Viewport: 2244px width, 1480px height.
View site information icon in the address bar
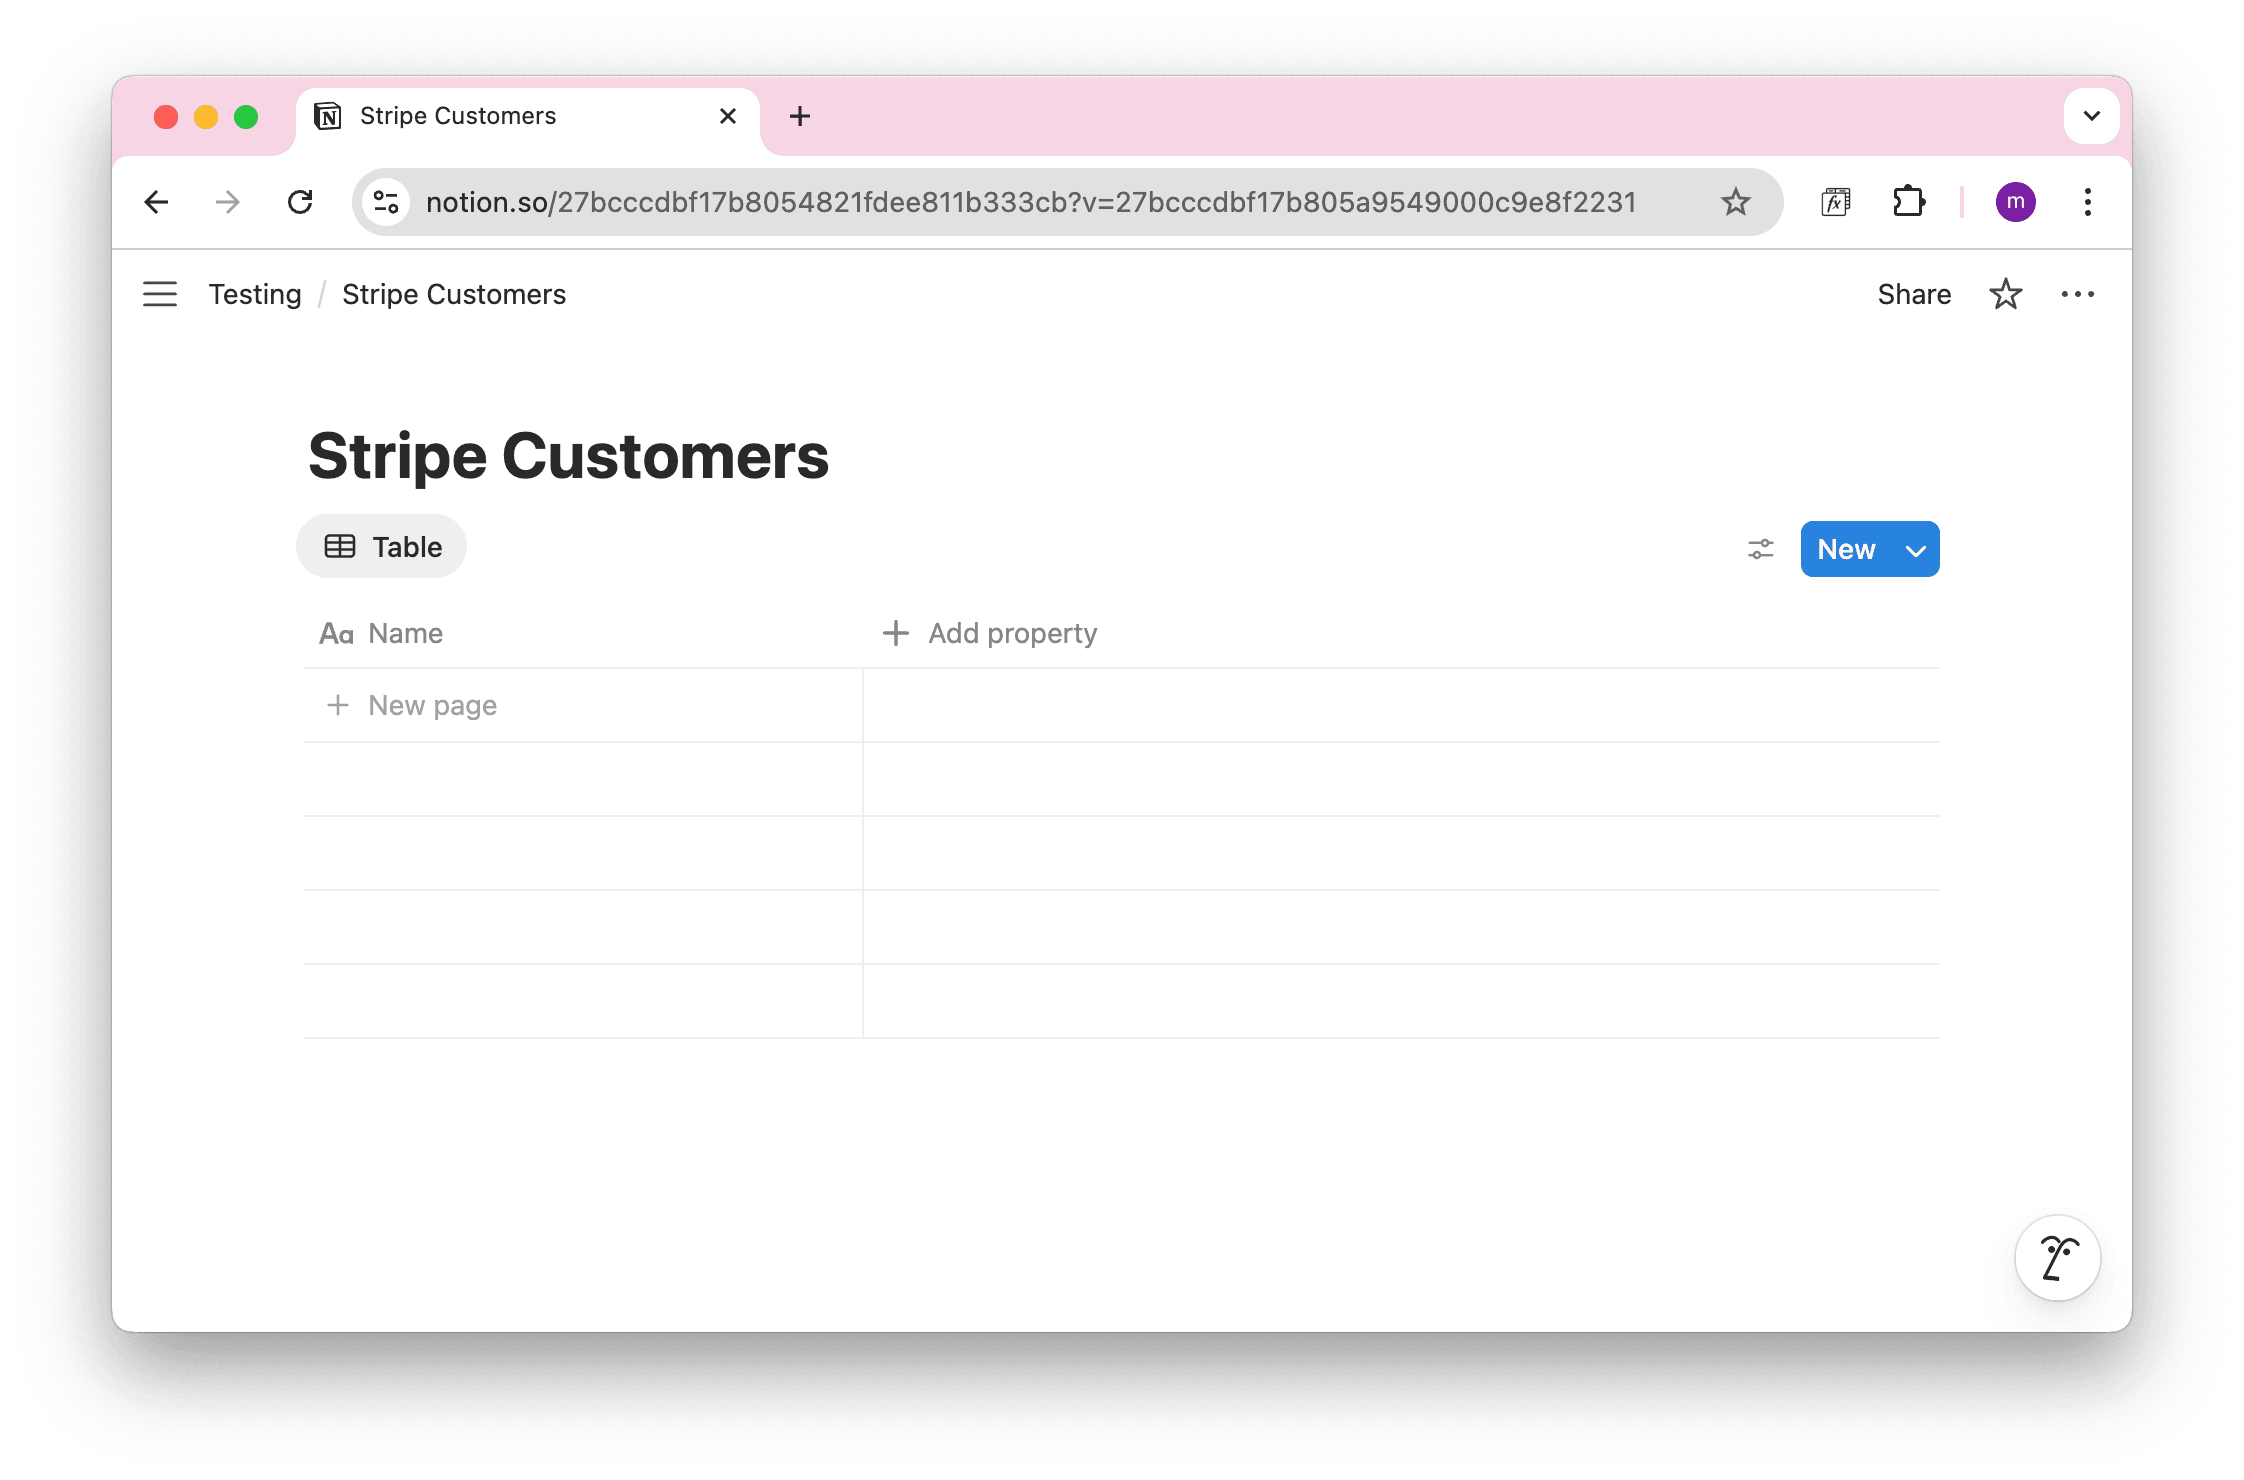(x=386, y=203)
